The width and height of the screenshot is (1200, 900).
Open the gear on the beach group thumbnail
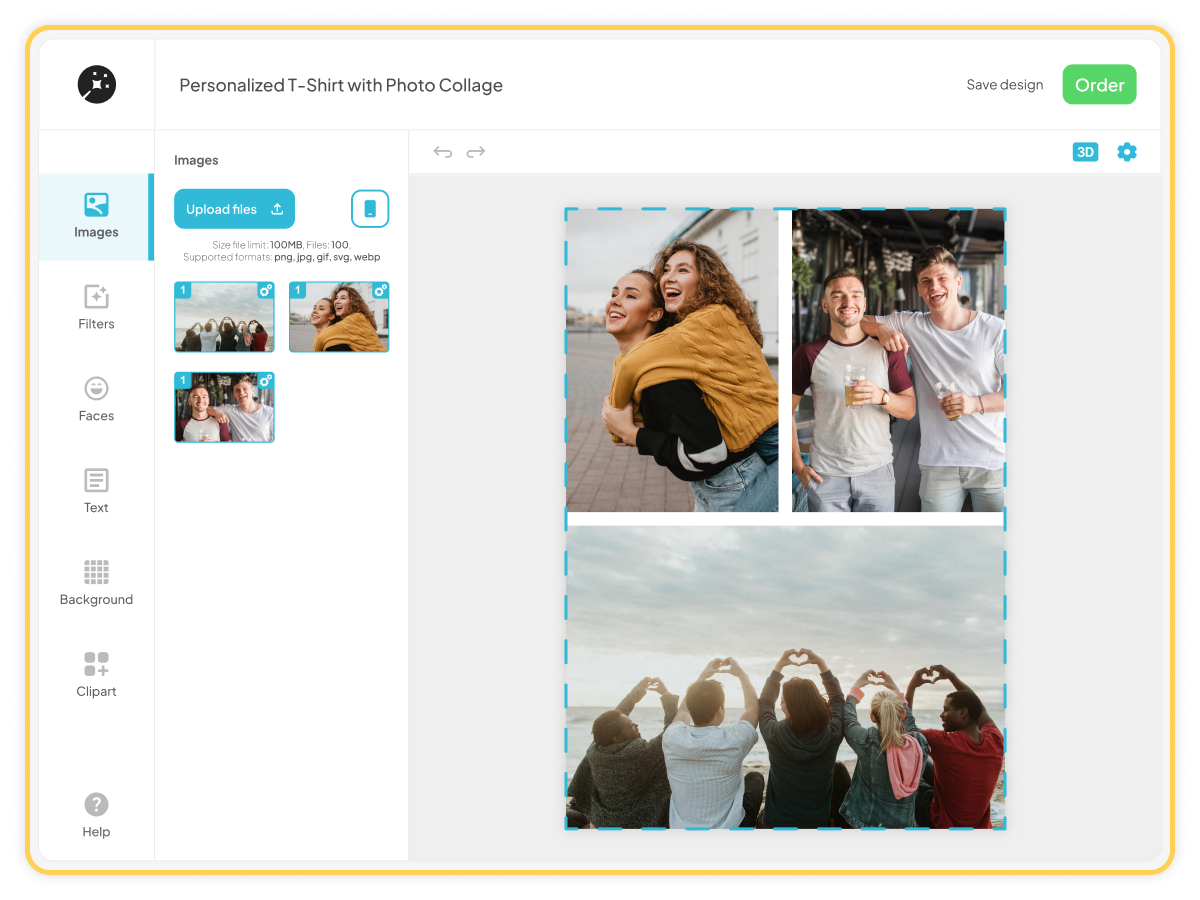[266, 290]
